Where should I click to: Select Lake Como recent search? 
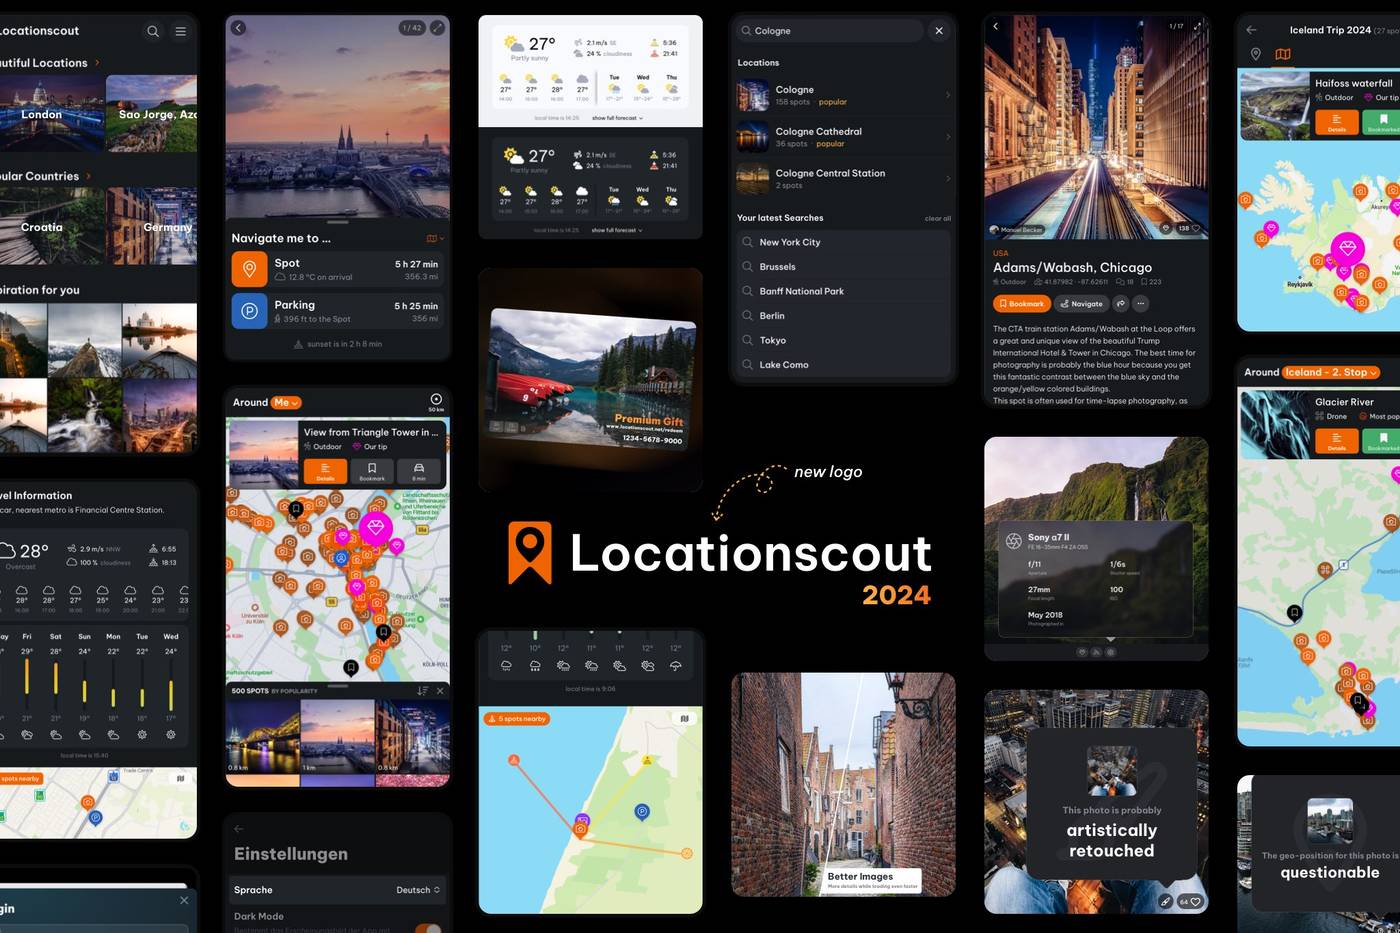click(844, 365)
